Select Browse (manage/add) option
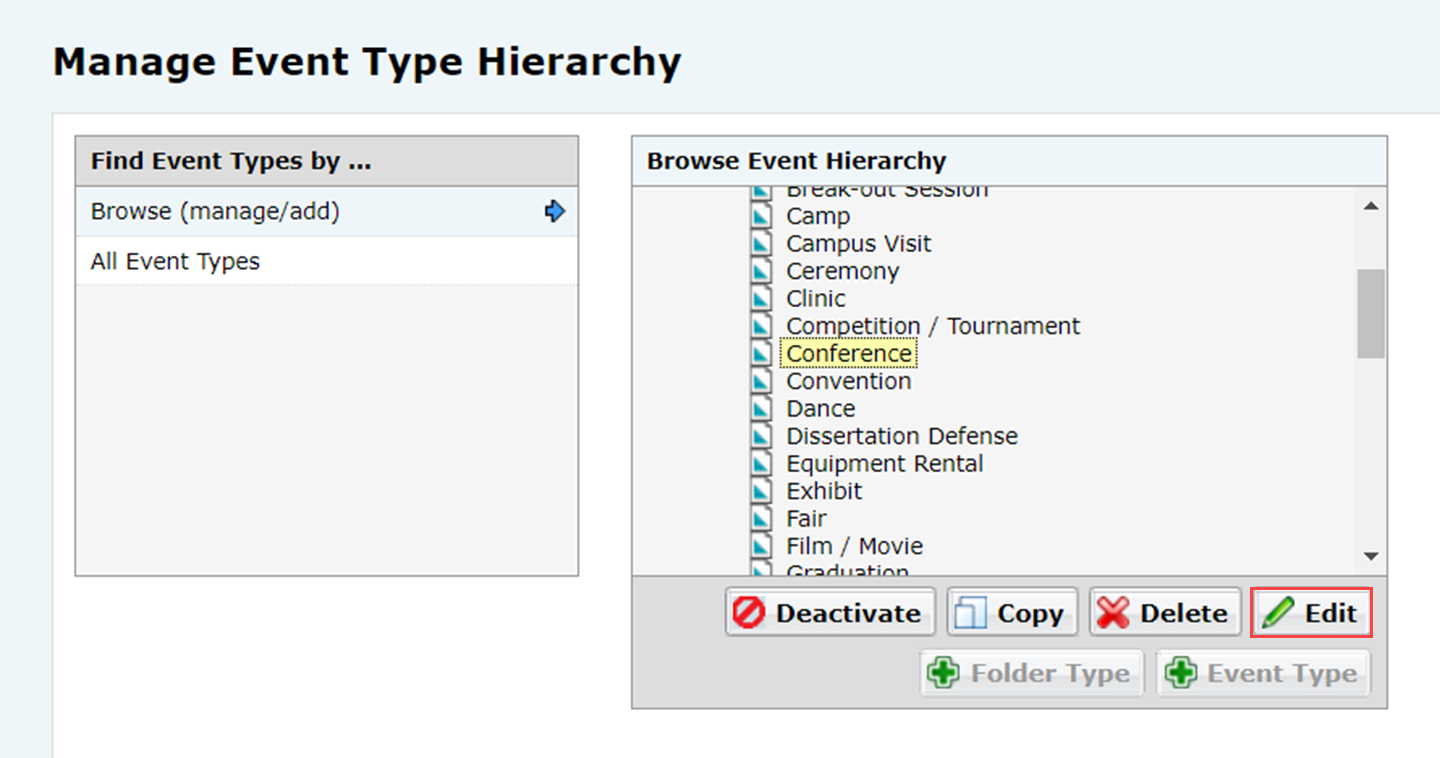 click(x=215, y=212)
